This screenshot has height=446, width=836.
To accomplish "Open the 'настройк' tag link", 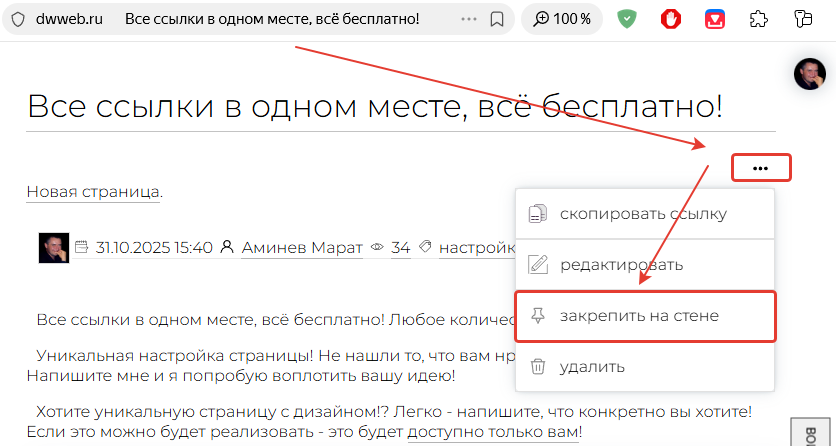I will click(477, 248).
